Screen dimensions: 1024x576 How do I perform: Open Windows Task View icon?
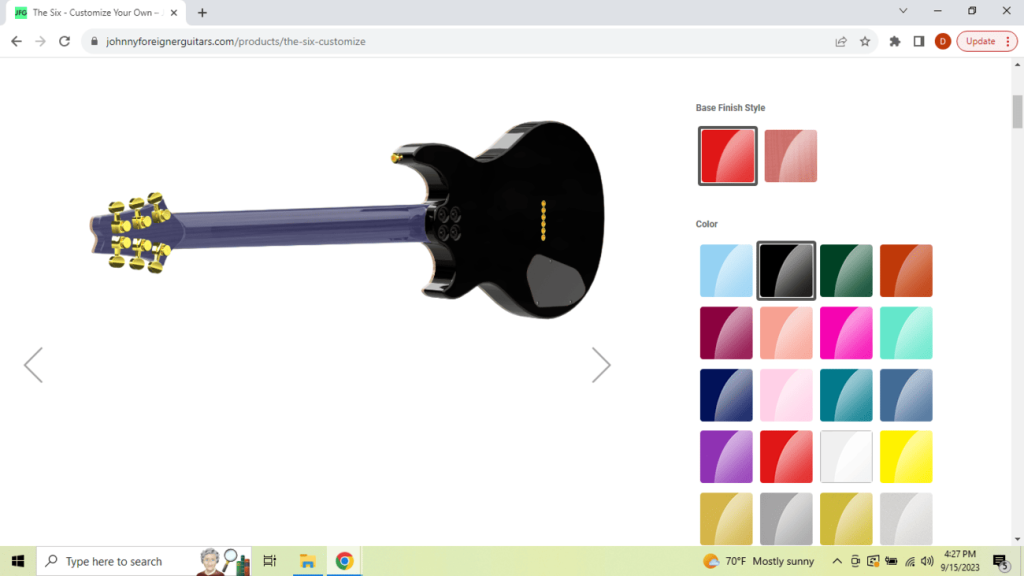[270, 561]
